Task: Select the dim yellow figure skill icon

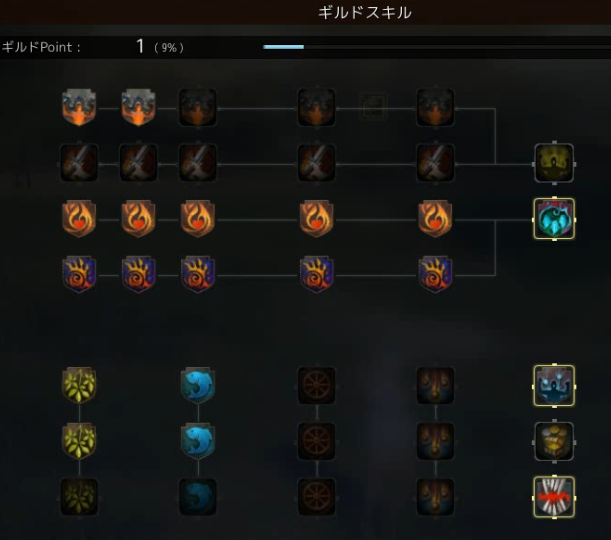Action: point(554,163)
